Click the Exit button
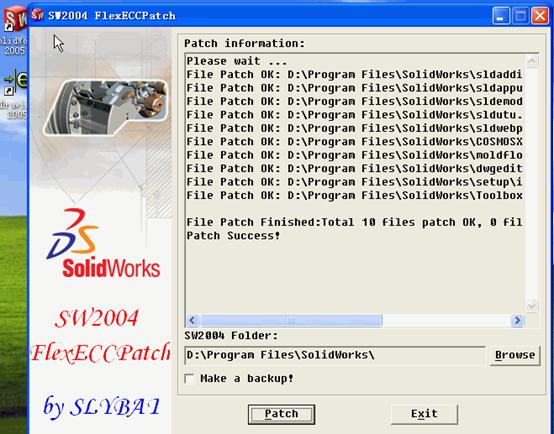Image resolution: width=554 pixels, height=434 pixels. tap(424, 414)
